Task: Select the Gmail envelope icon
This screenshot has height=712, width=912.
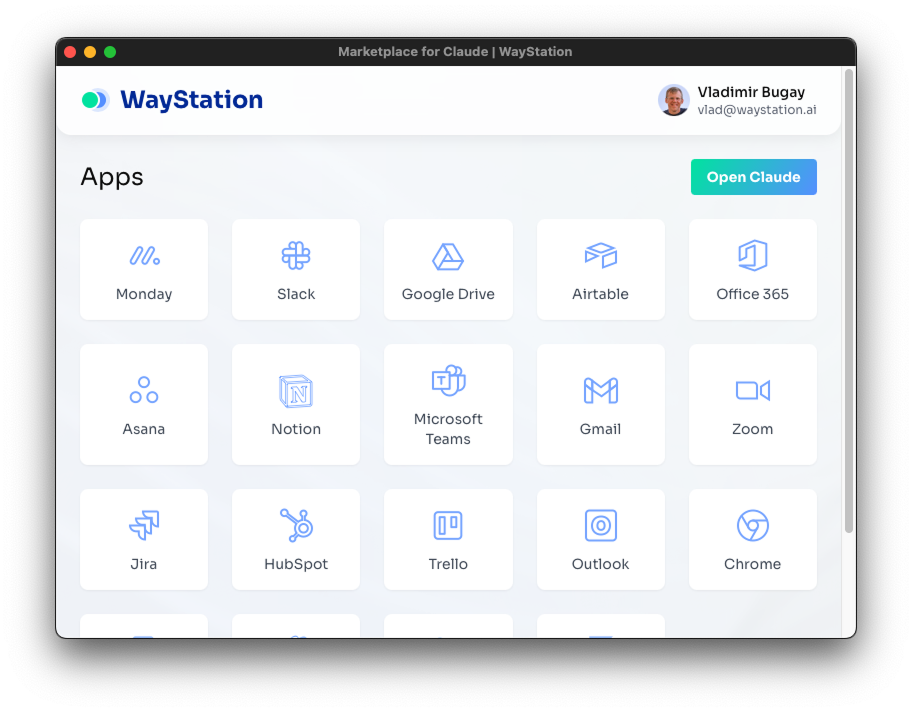Action: tap(600, 390)
